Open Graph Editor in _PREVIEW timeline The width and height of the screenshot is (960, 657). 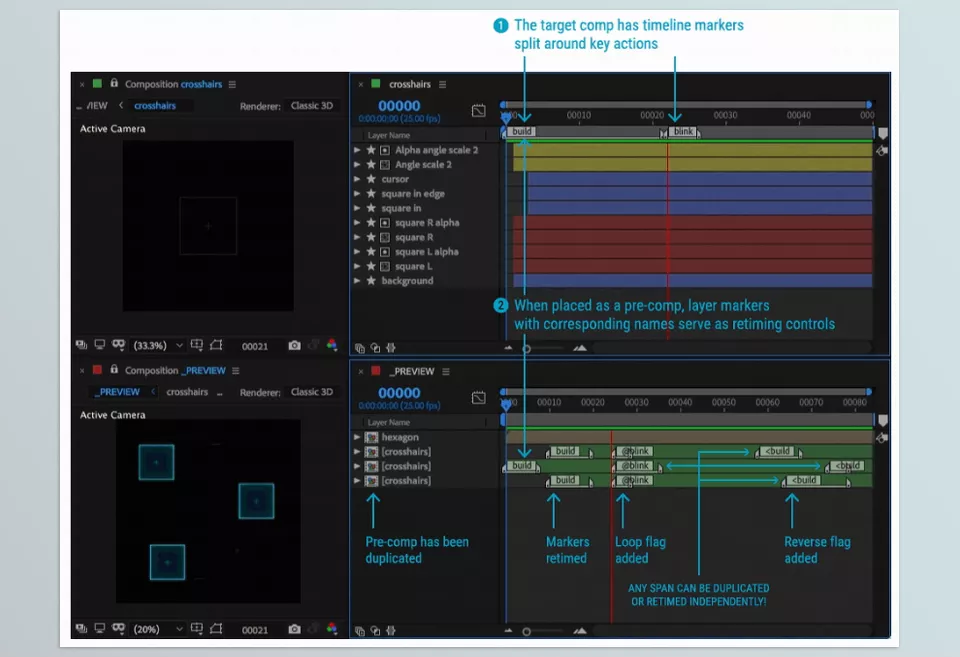(x=479, y=397)
